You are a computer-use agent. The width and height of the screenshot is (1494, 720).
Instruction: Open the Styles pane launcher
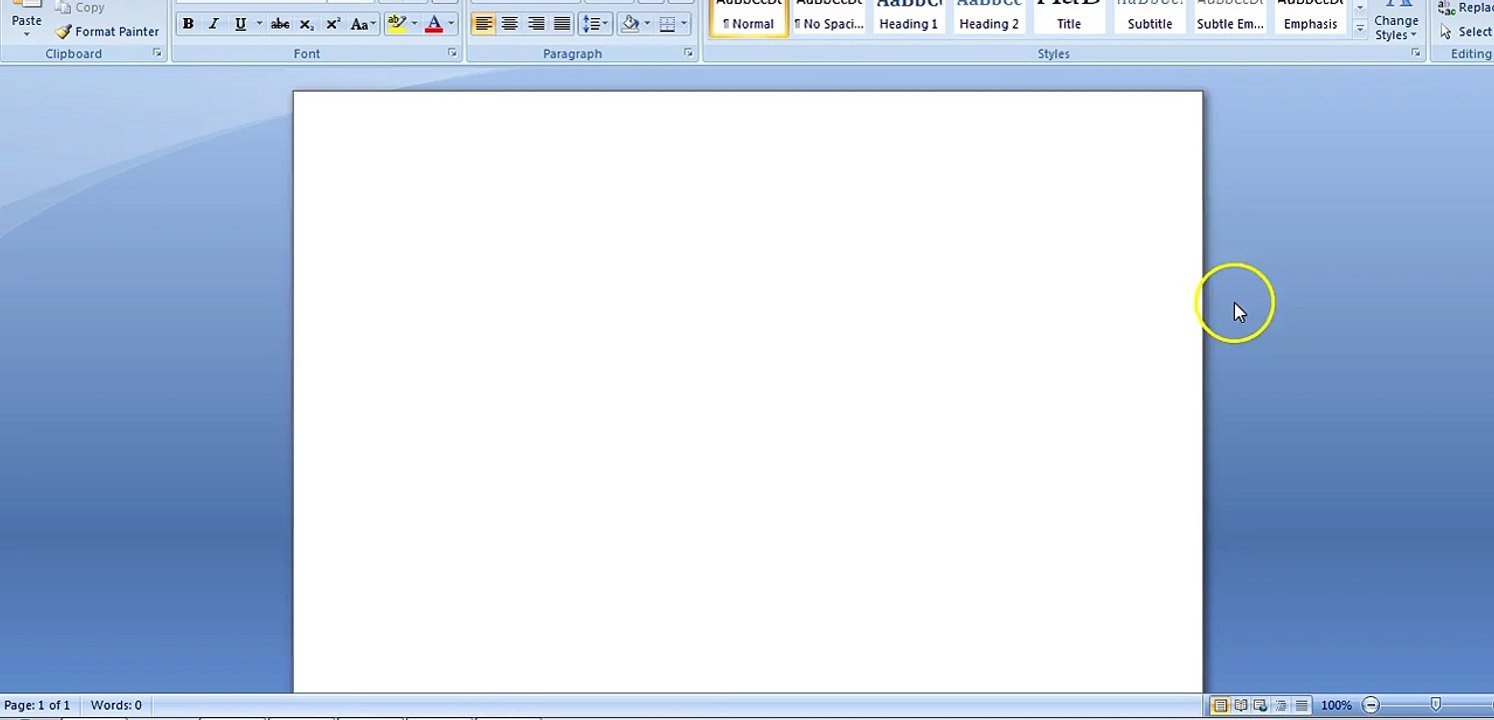pos(1416,53)
